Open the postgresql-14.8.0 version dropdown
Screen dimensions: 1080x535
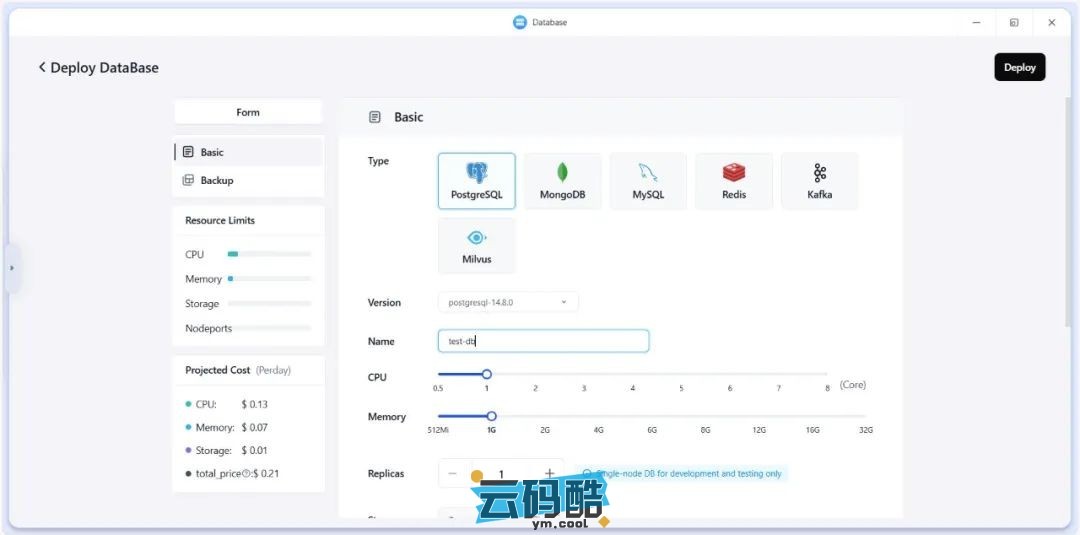[x=508, y=302]
